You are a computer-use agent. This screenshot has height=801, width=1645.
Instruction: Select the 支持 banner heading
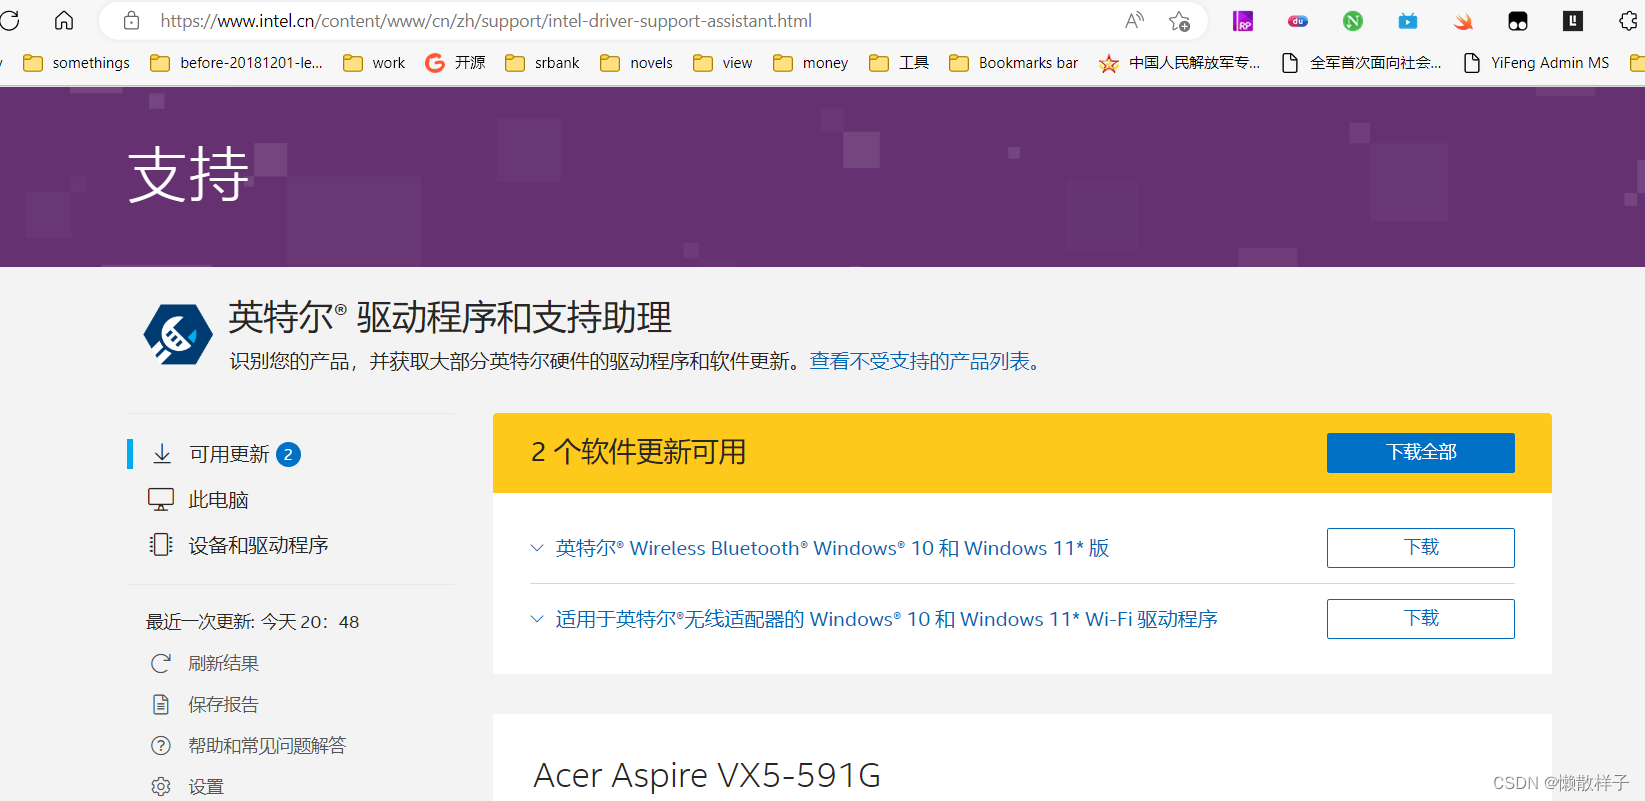(x=189, y=174)
